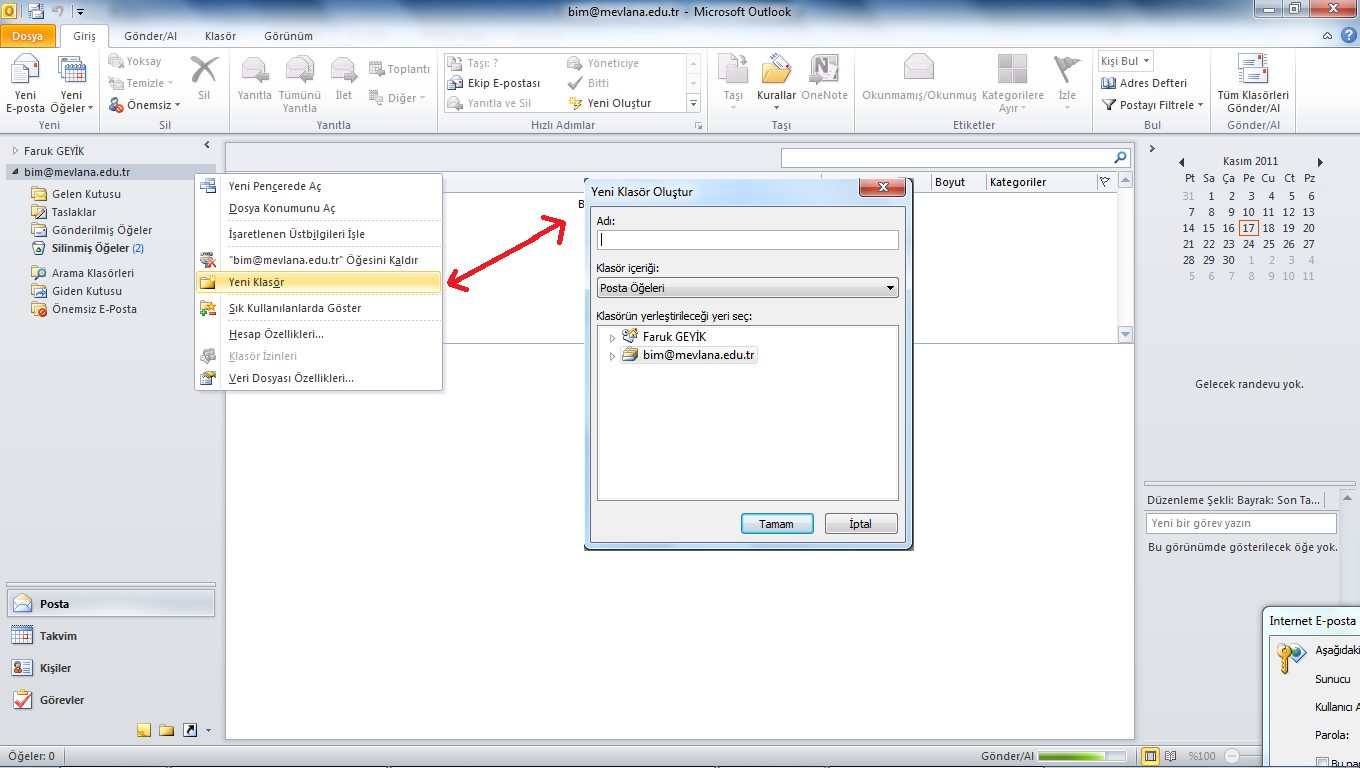Click the Adı folder name field

pos(748,240)
